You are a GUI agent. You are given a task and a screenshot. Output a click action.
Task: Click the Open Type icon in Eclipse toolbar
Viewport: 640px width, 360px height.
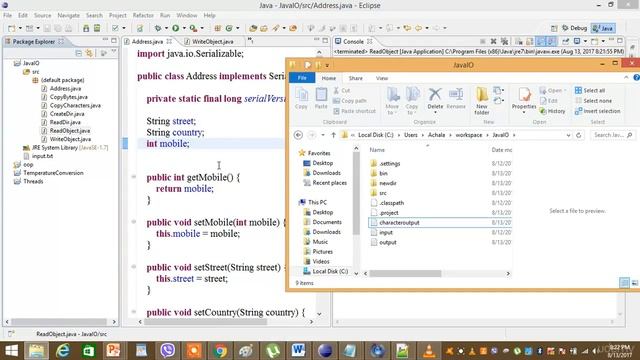(253, 28)
